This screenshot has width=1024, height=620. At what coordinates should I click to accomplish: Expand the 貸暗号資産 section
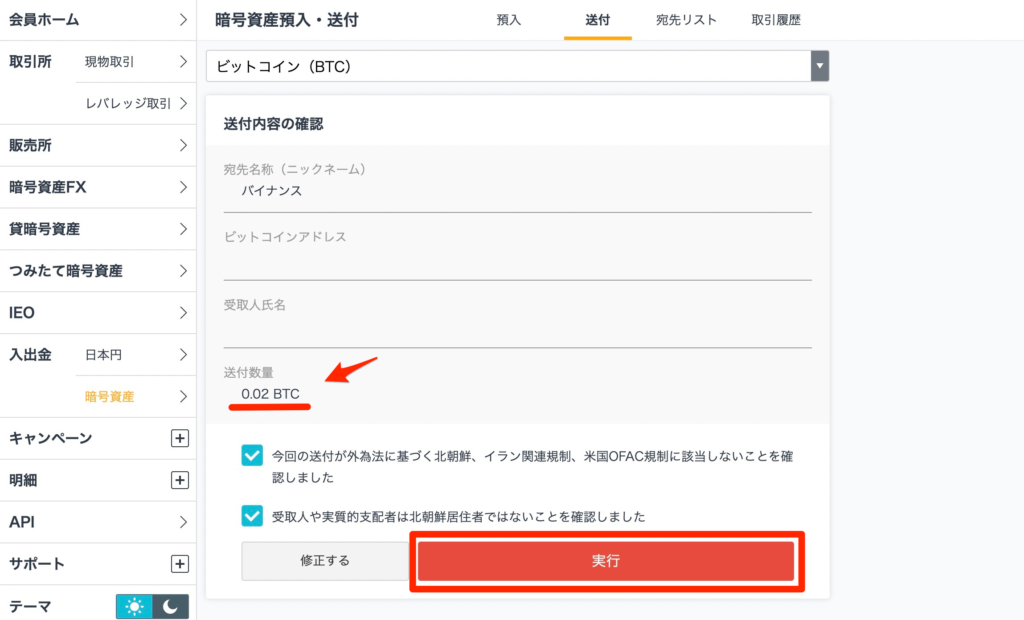point(183,229)
